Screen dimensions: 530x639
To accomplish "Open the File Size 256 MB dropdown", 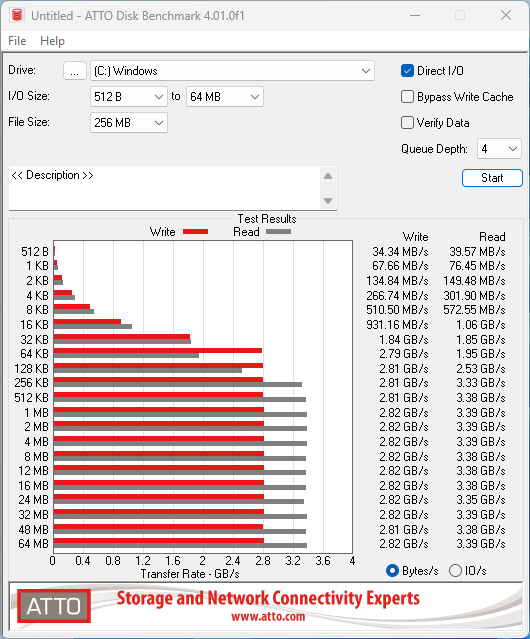I will (129, 123).
